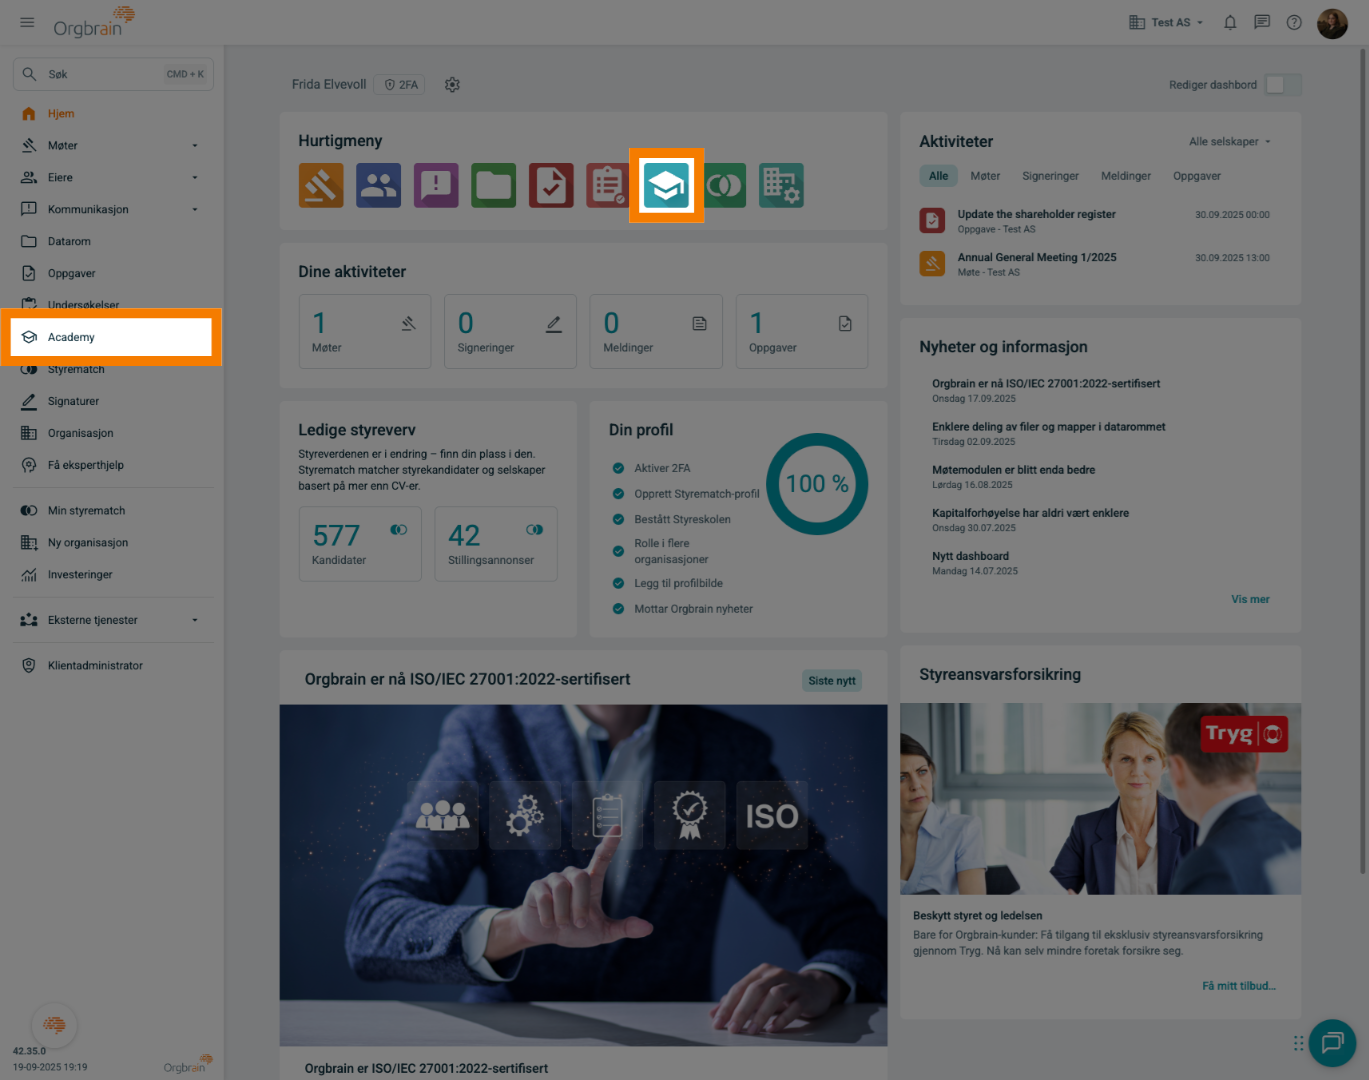Open the Academy graduation cap shortcut
The image size is (1369, 1080).
pos(666,185)
